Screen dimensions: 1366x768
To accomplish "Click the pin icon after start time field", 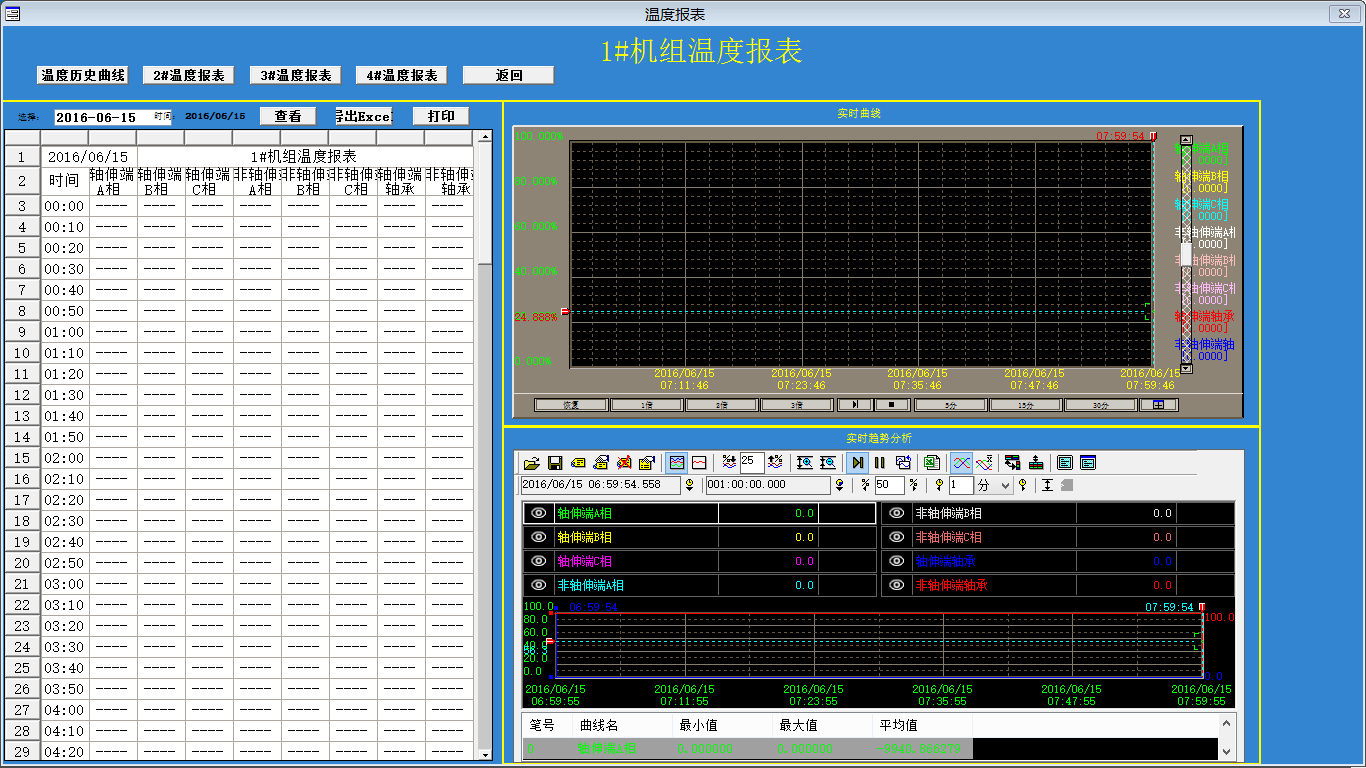I will 690,485.
